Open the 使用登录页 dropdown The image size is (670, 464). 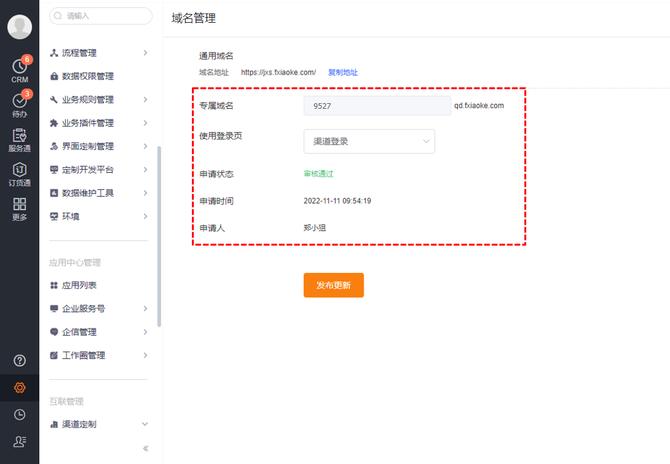[369, 141]
